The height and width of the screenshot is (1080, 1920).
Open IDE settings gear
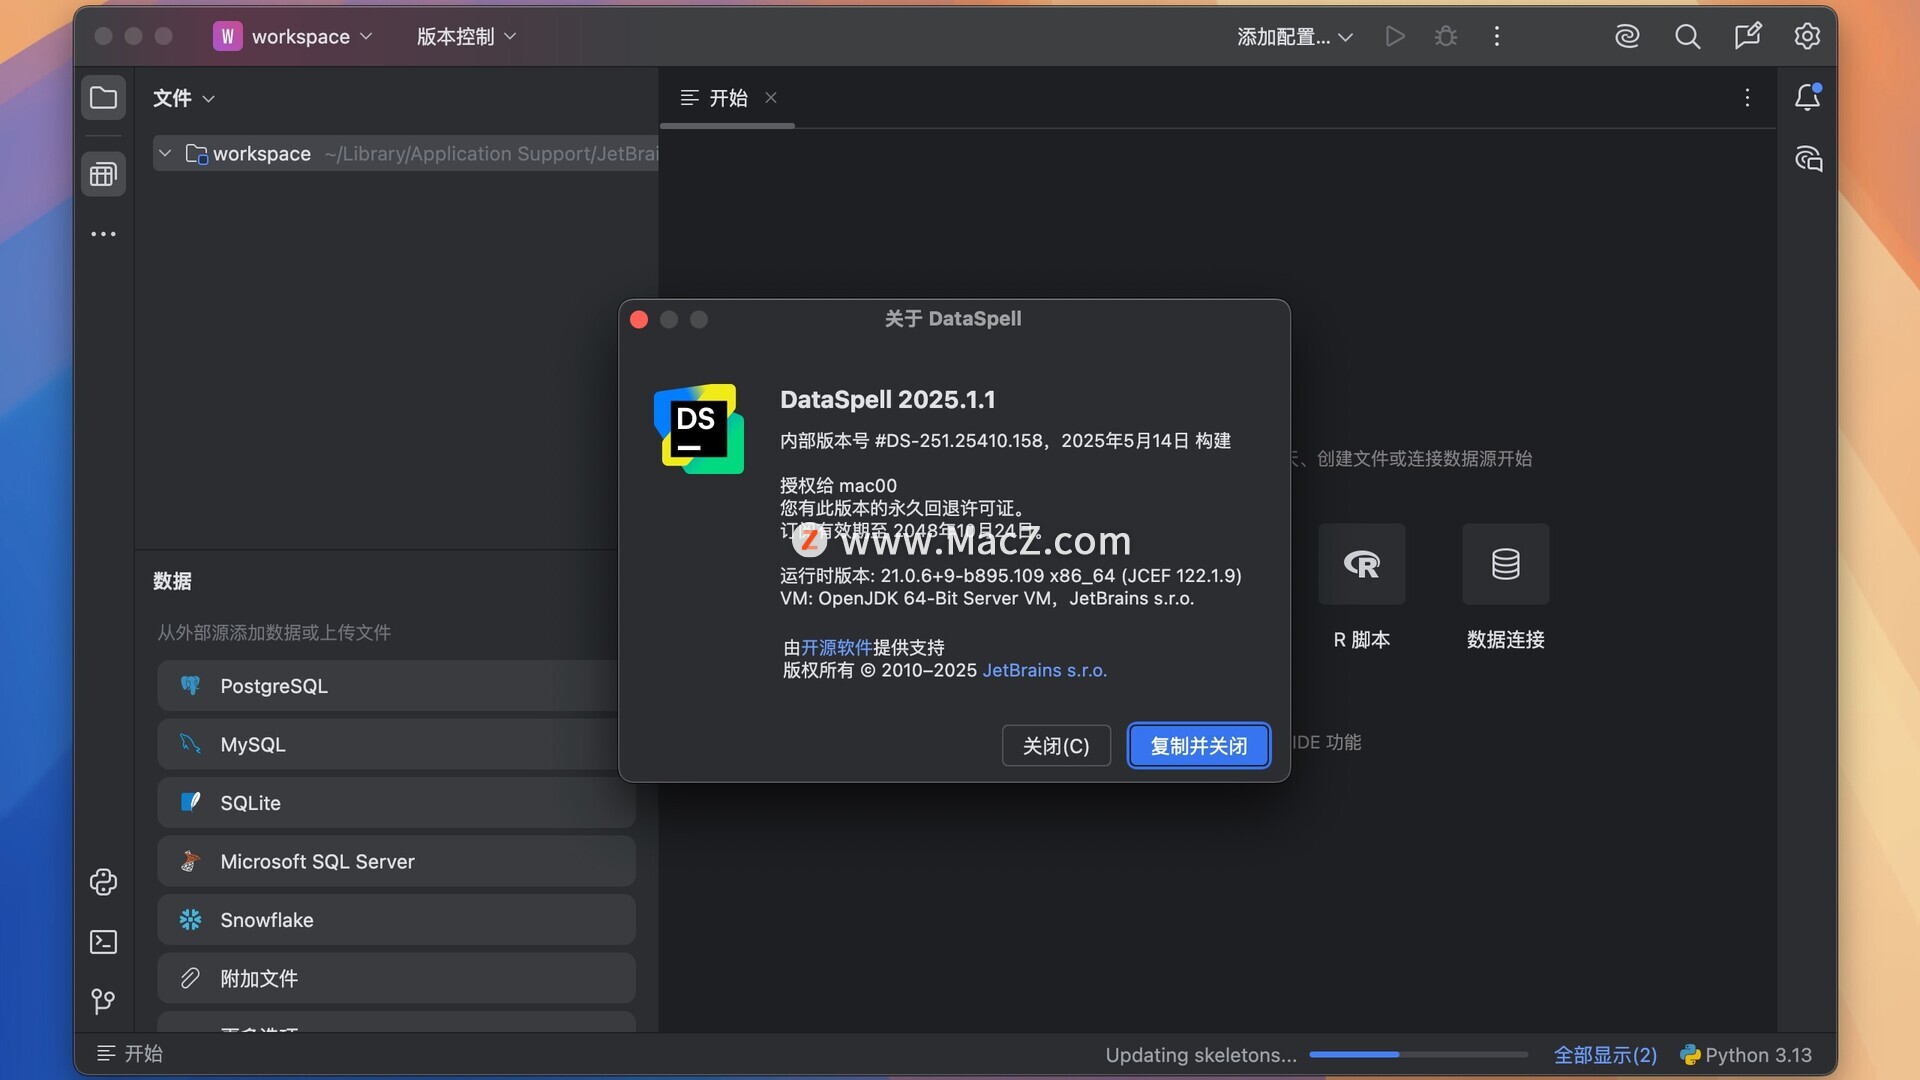click(1807, 37)
